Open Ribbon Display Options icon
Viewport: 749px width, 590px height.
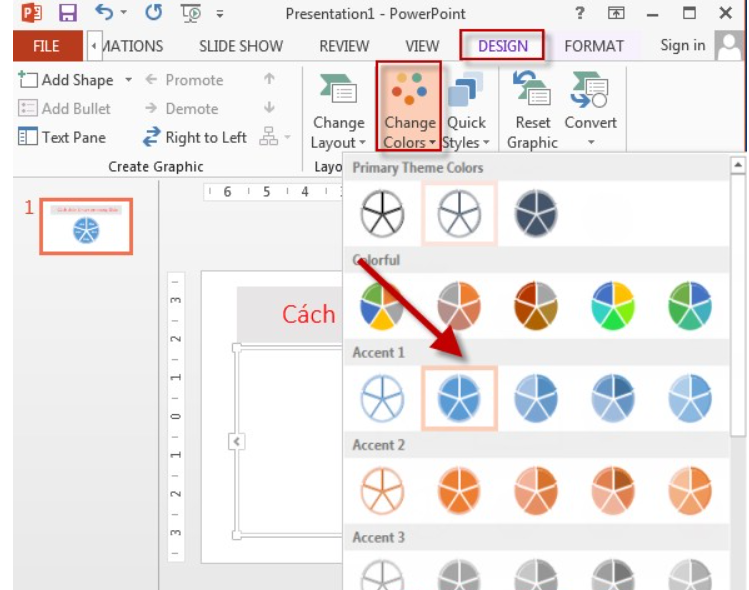[x=616, y=13]
